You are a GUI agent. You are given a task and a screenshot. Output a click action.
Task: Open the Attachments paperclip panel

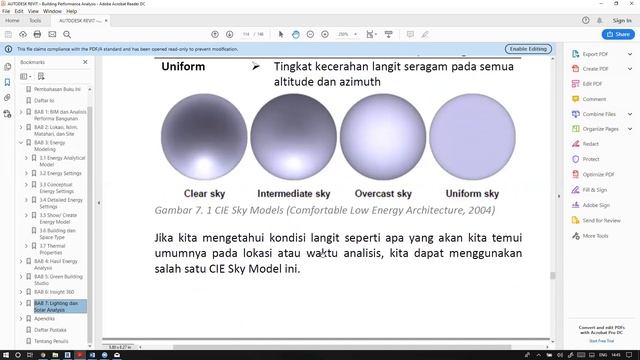pos(7,98)
